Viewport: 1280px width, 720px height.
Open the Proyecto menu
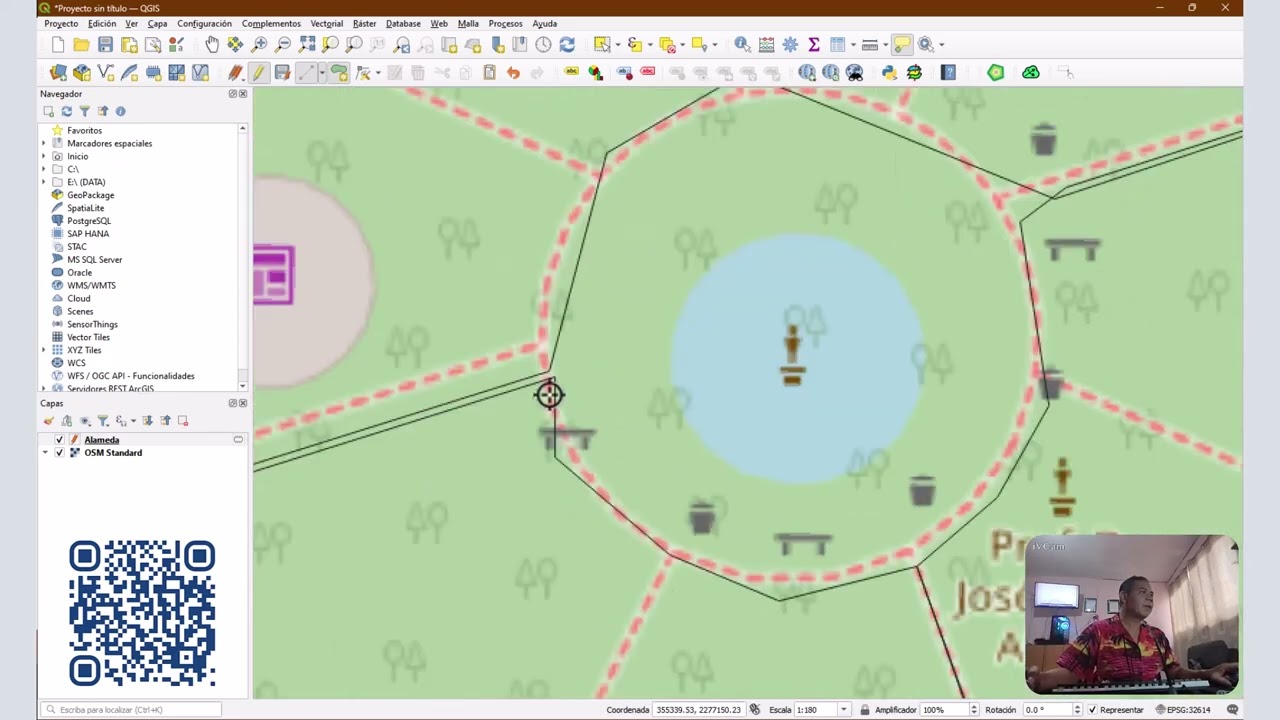pos(61,23)
